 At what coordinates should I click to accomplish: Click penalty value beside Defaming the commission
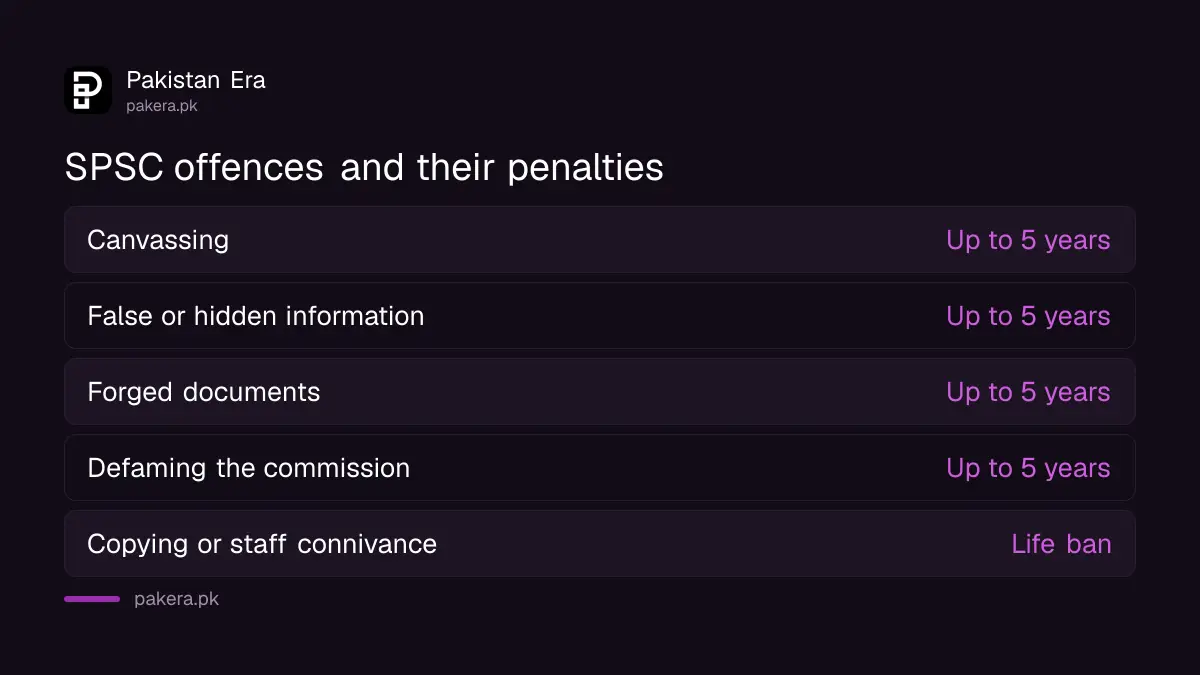[x=1028, y=469]
